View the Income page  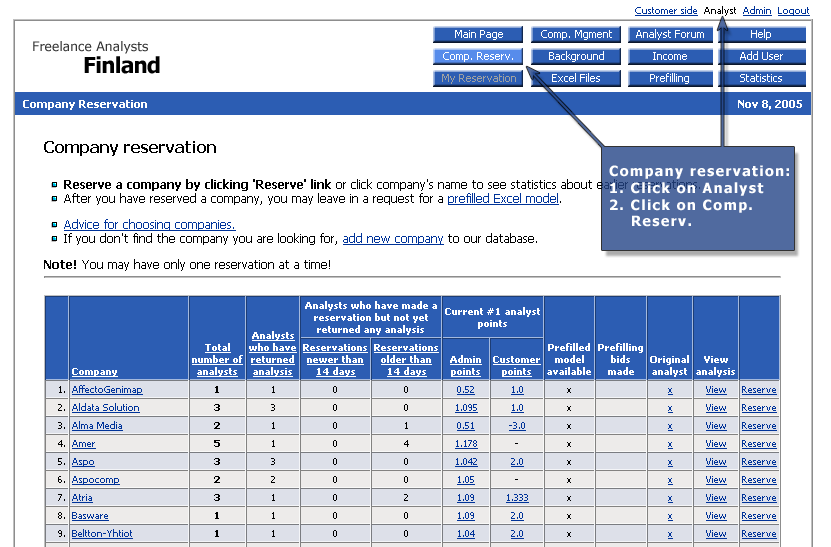pyautogui.click(x=670, y=56)
